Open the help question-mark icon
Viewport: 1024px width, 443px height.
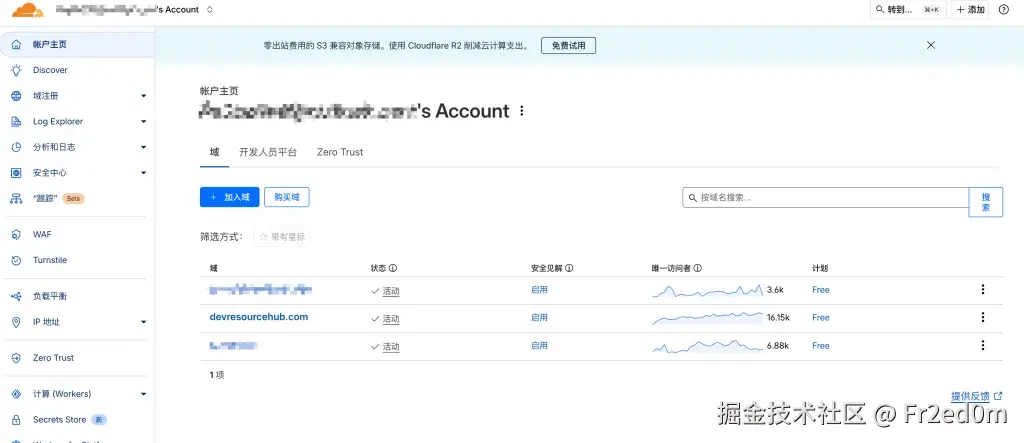pyautogui.click(x=1004, y=10)
